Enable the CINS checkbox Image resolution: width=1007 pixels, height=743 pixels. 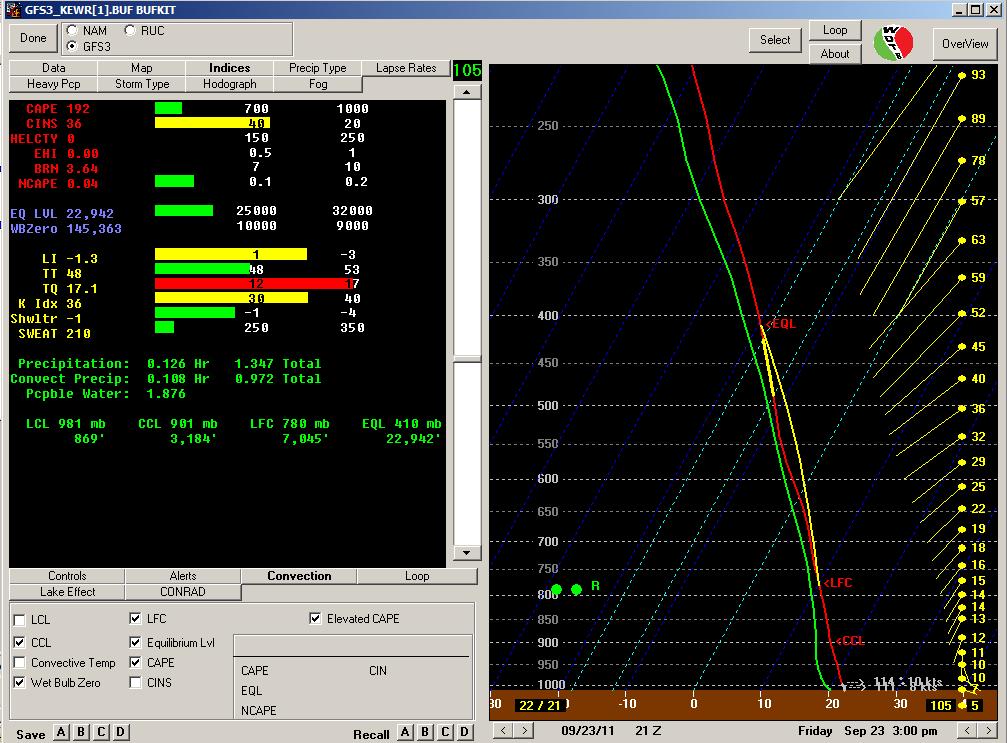coord(135,683)
